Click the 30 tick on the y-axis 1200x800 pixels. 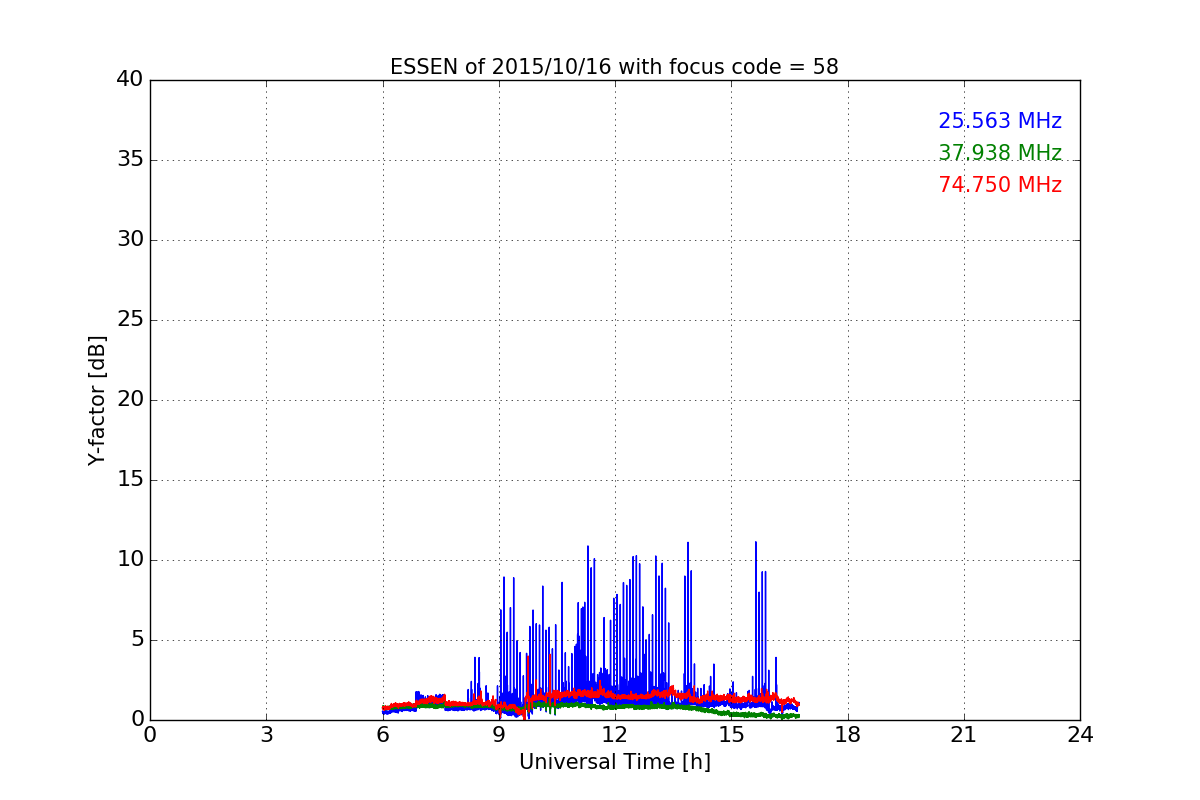coord(130,240)
